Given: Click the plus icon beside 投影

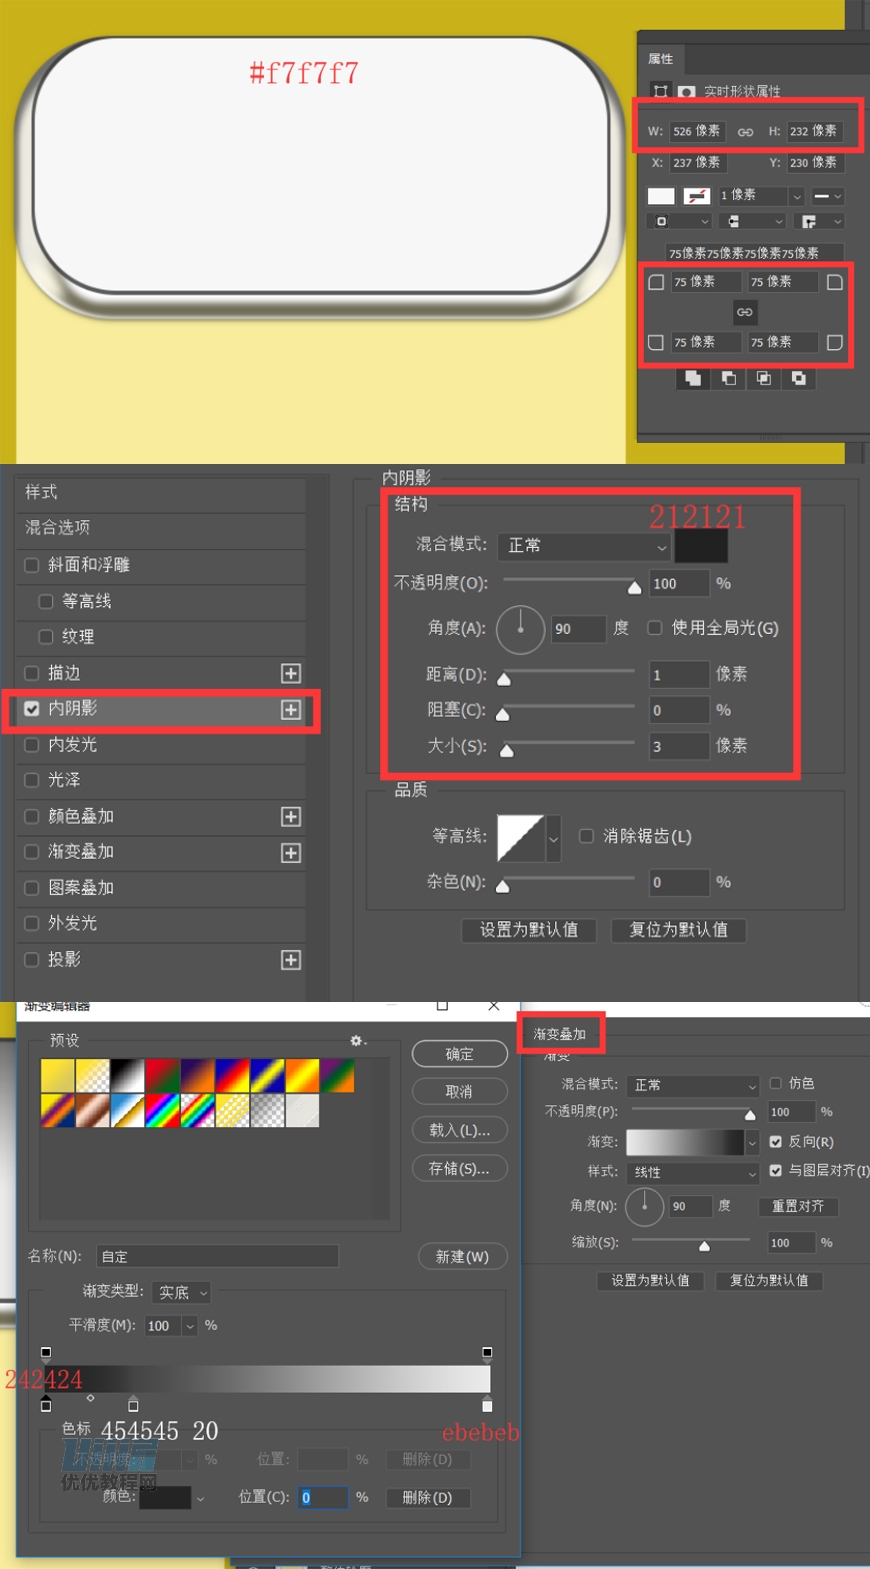Looking at the screenshot, I should click(x=291, y=960).
